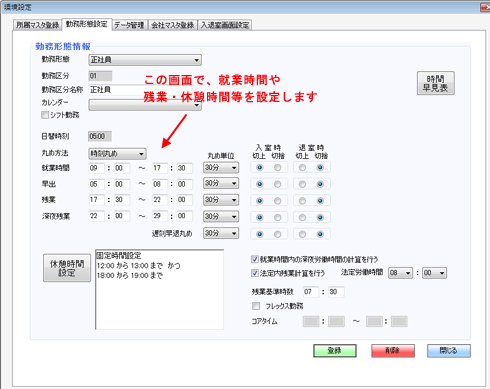Expand the カレンダー dropdown
The image size is (490, 389).
(145, 105)
